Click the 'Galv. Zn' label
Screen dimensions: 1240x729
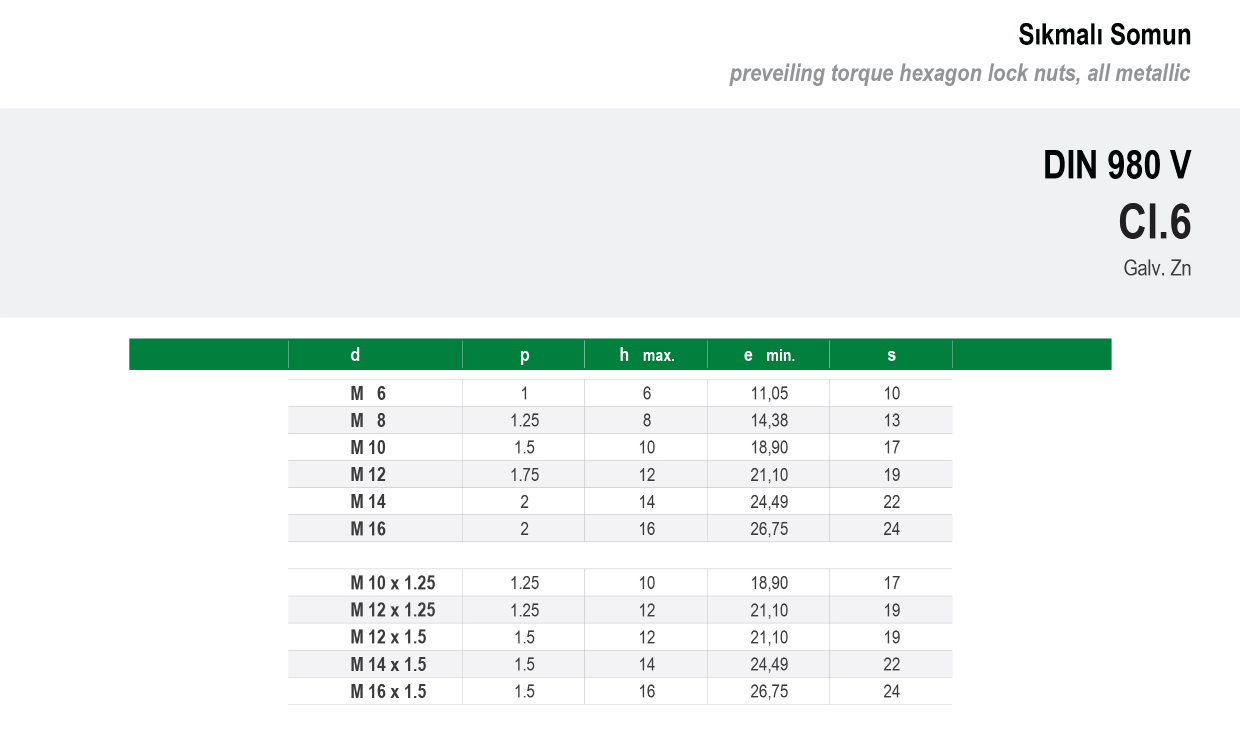1157,268
